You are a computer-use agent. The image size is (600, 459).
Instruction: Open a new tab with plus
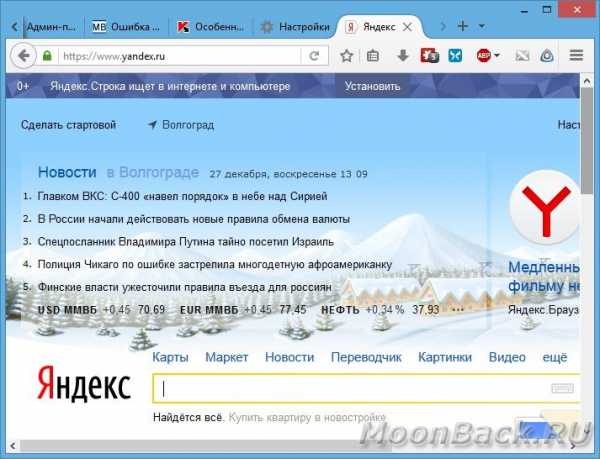click(x=463, y=26)
